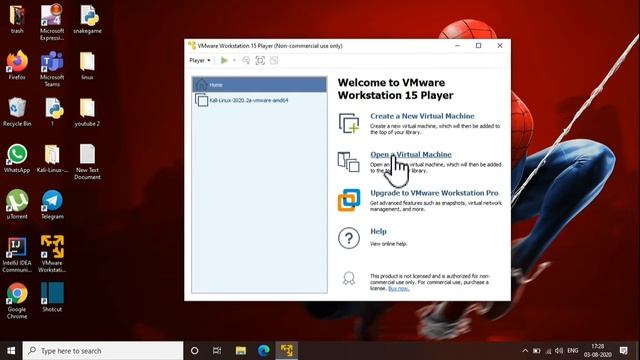
Task: Click the open virtual machine icon
Action: pyautogui.click(x=349, y=162)
